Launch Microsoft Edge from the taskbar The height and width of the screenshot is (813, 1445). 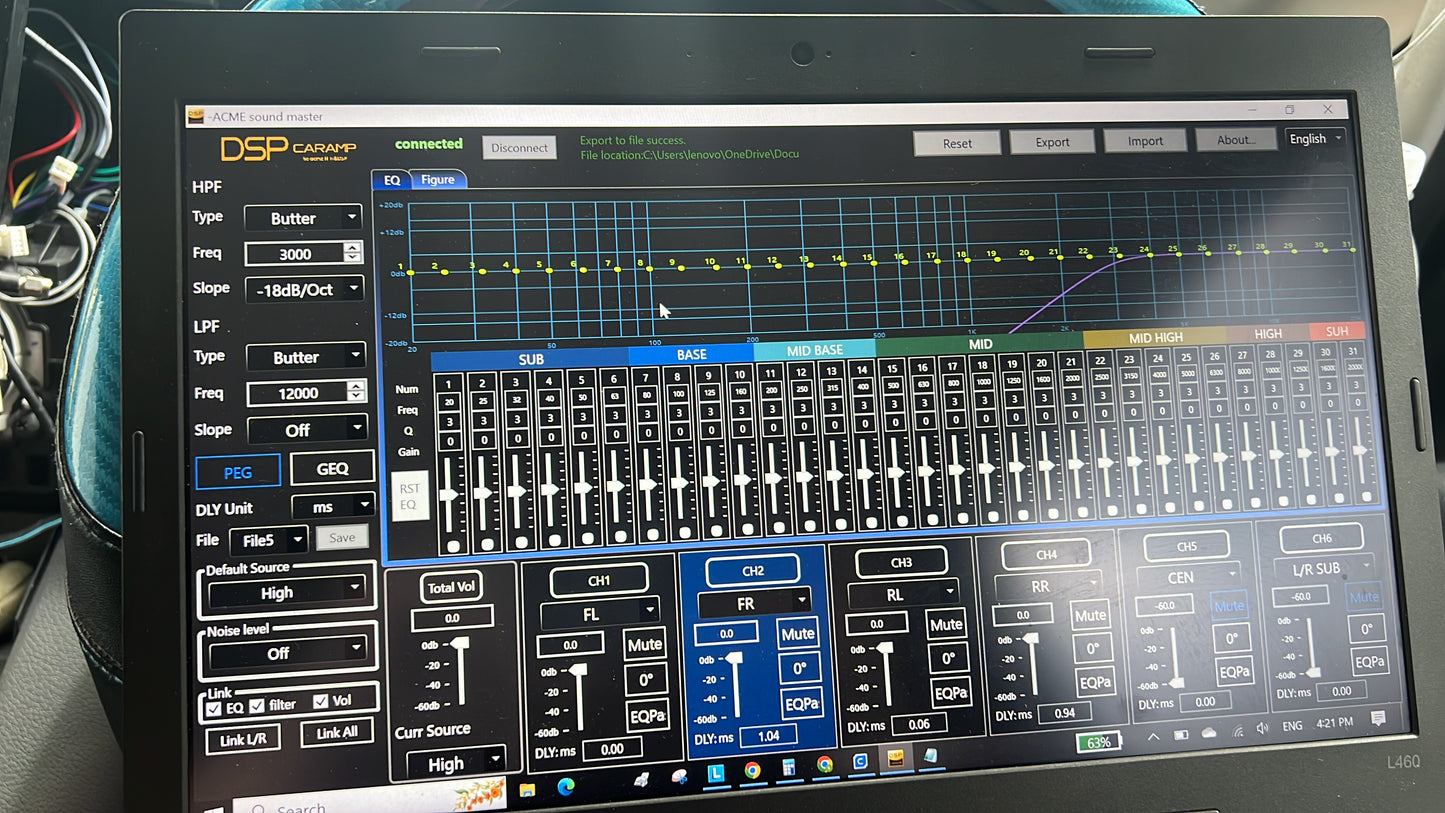pos(566,786)
